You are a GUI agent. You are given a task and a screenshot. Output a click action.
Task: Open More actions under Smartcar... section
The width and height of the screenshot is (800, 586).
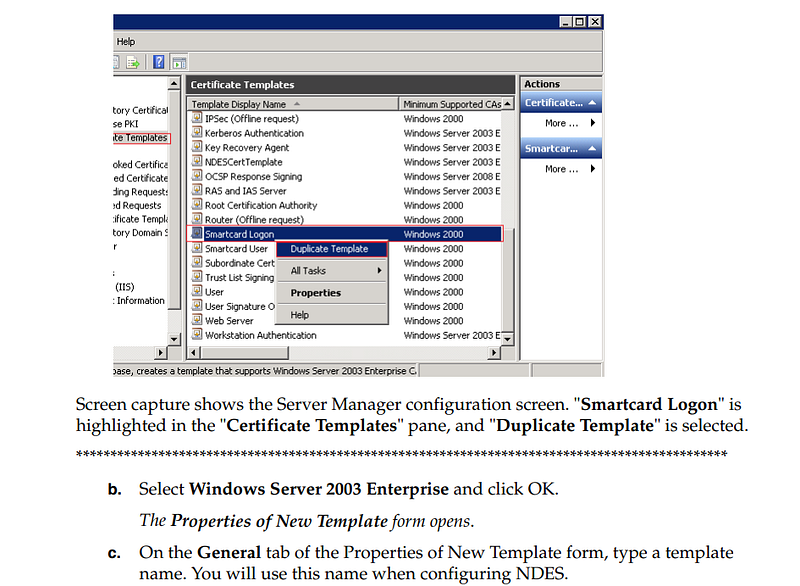[x=561, y=169]
